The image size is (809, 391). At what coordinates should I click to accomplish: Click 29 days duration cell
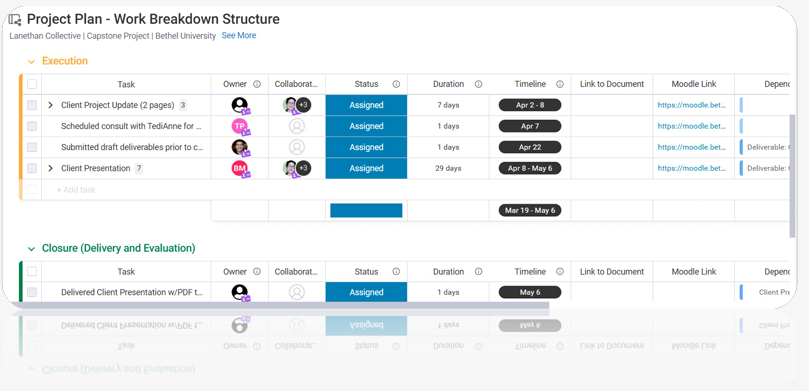[448, 168]
